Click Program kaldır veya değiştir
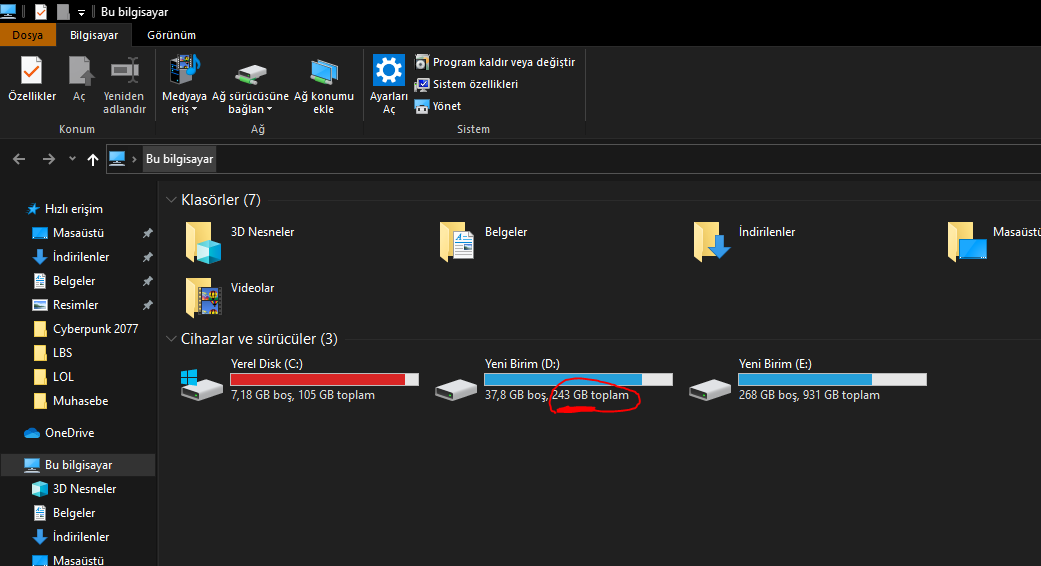 click(495, 62)
